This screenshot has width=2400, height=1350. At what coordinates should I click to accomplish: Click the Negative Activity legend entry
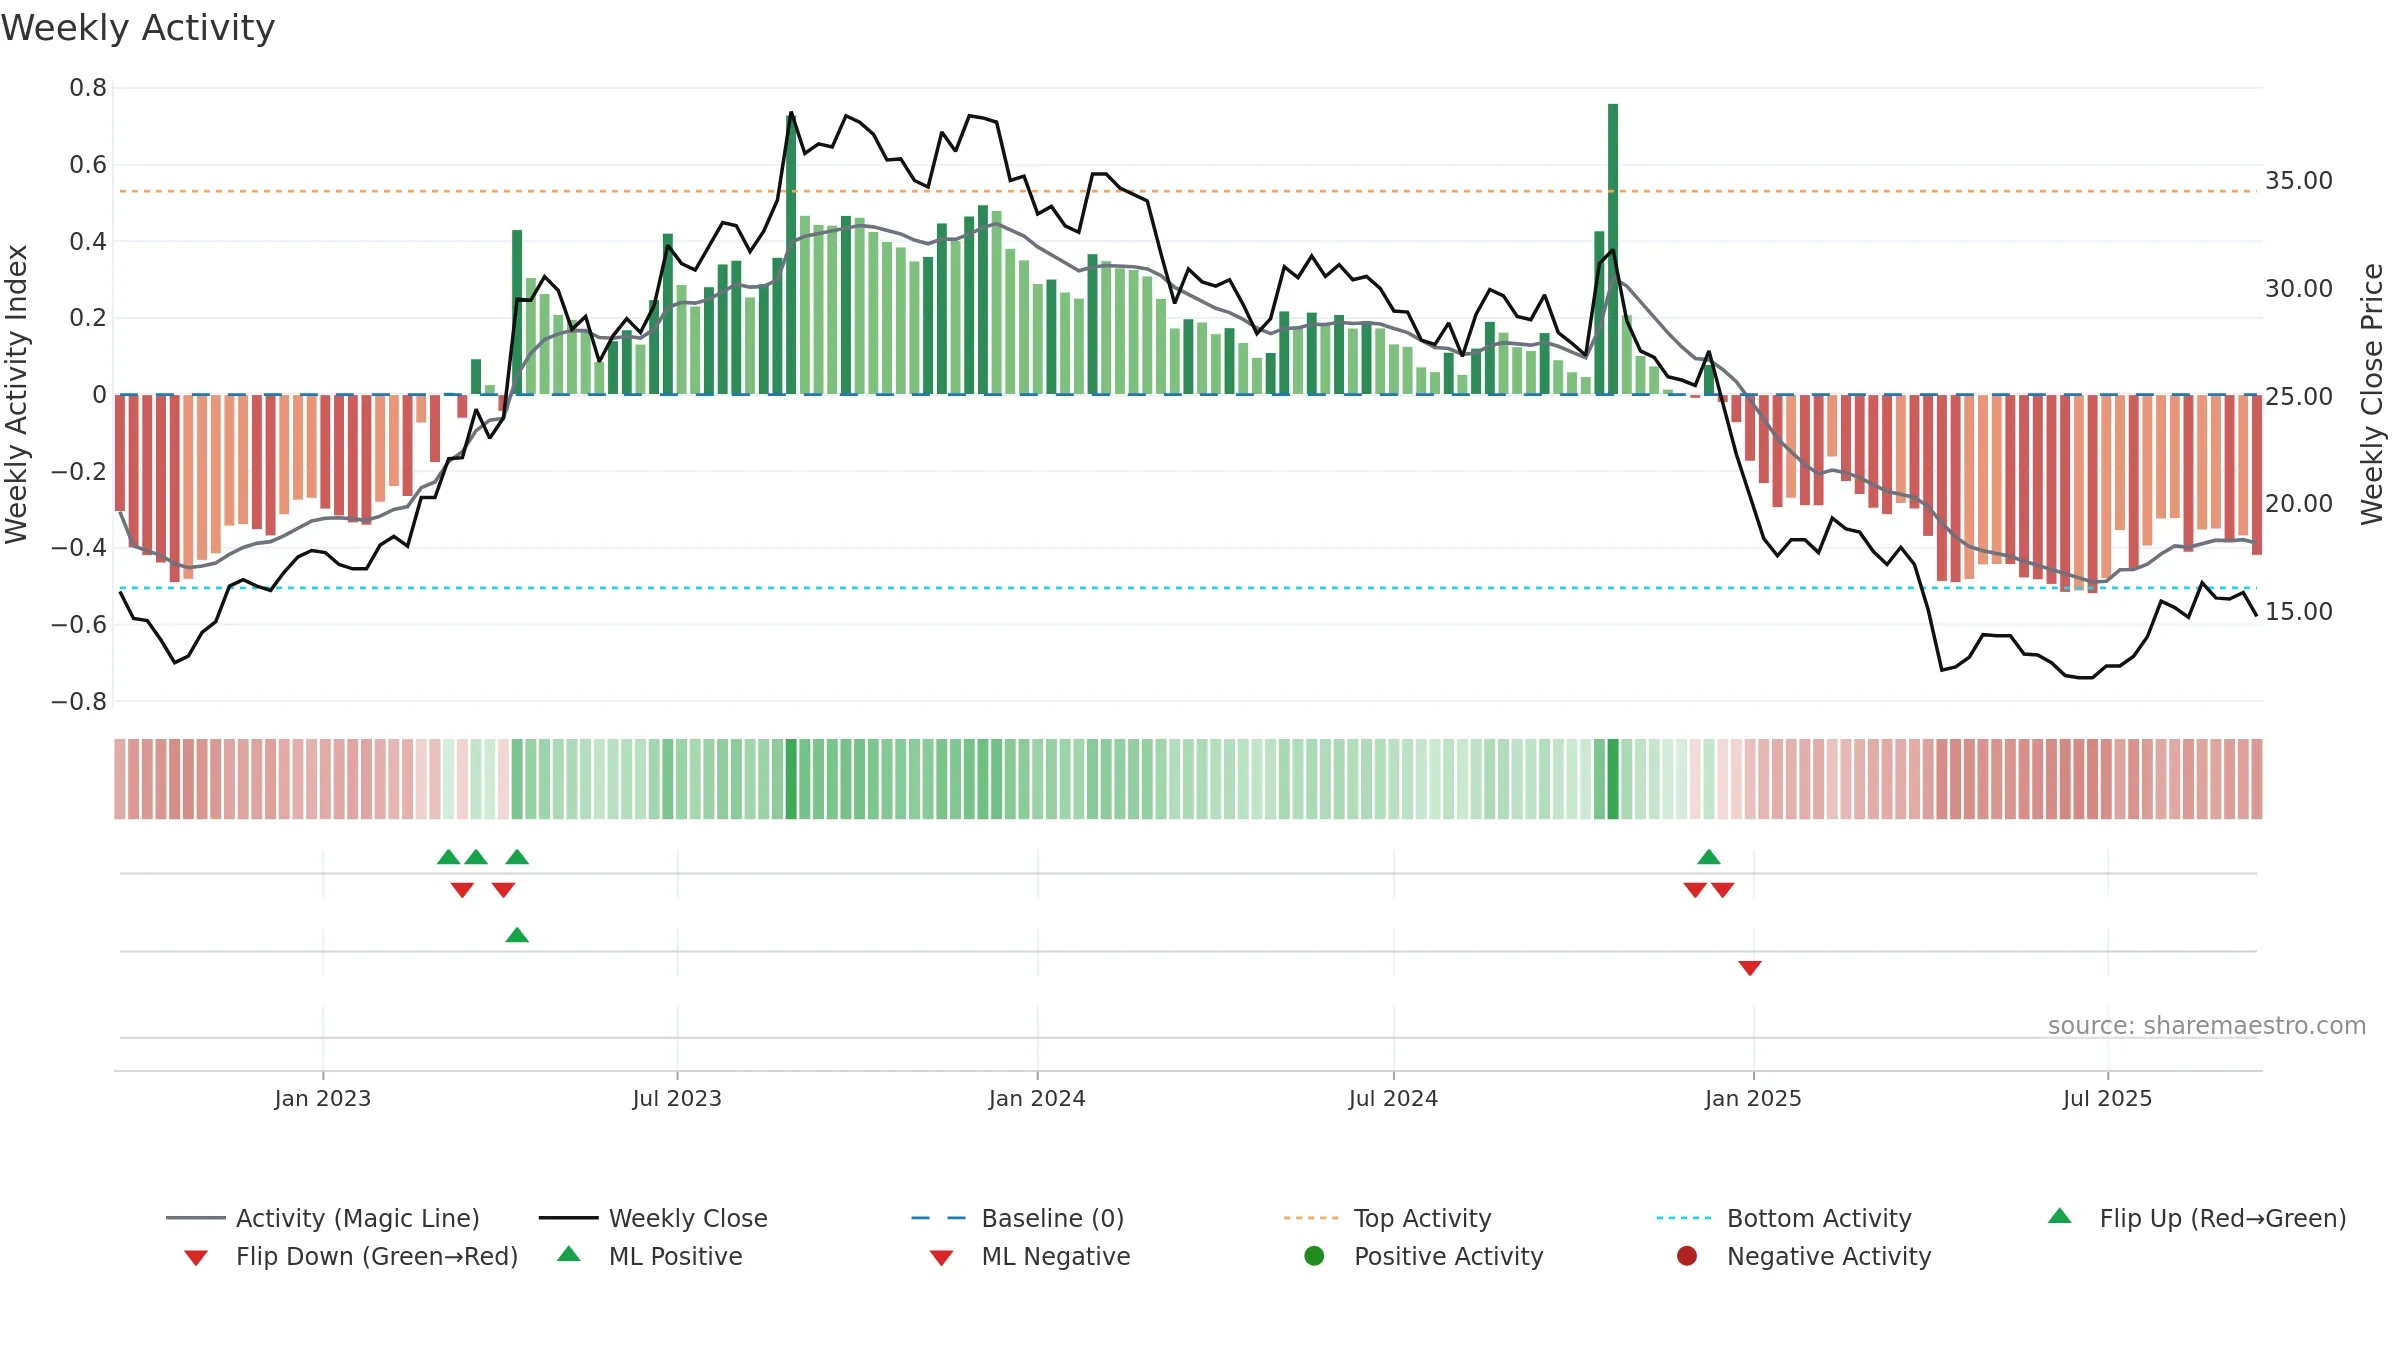(1804, 1256)
